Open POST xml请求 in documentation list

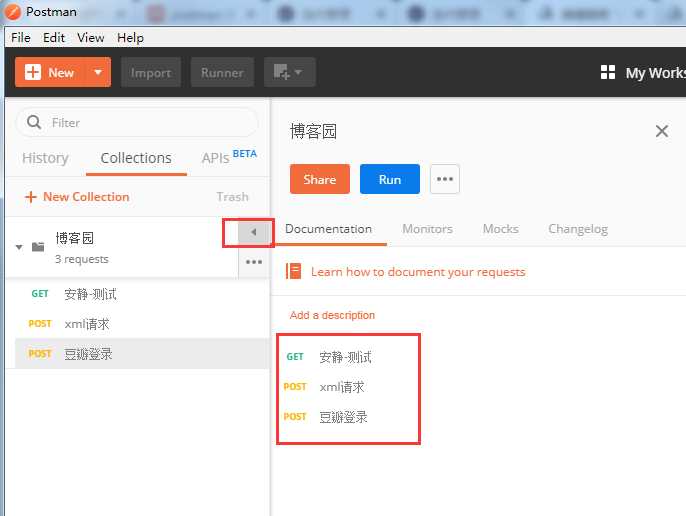325,387
